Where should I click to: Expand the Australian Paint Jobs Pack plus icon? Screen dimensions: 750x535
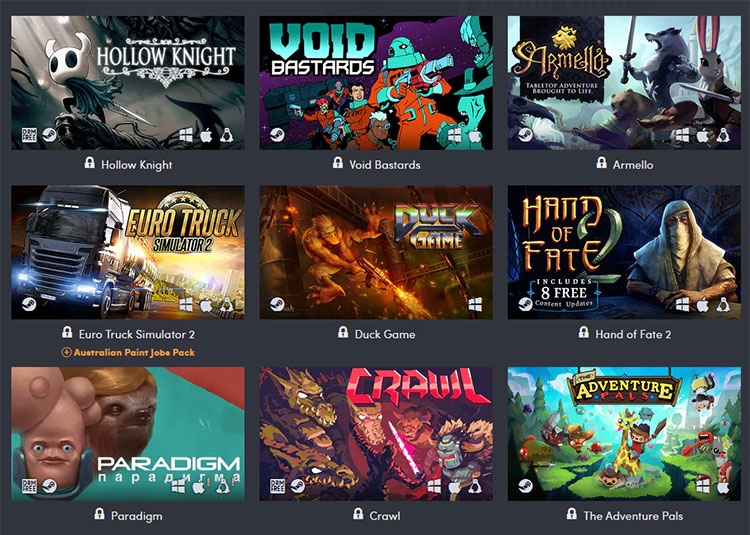67,353
